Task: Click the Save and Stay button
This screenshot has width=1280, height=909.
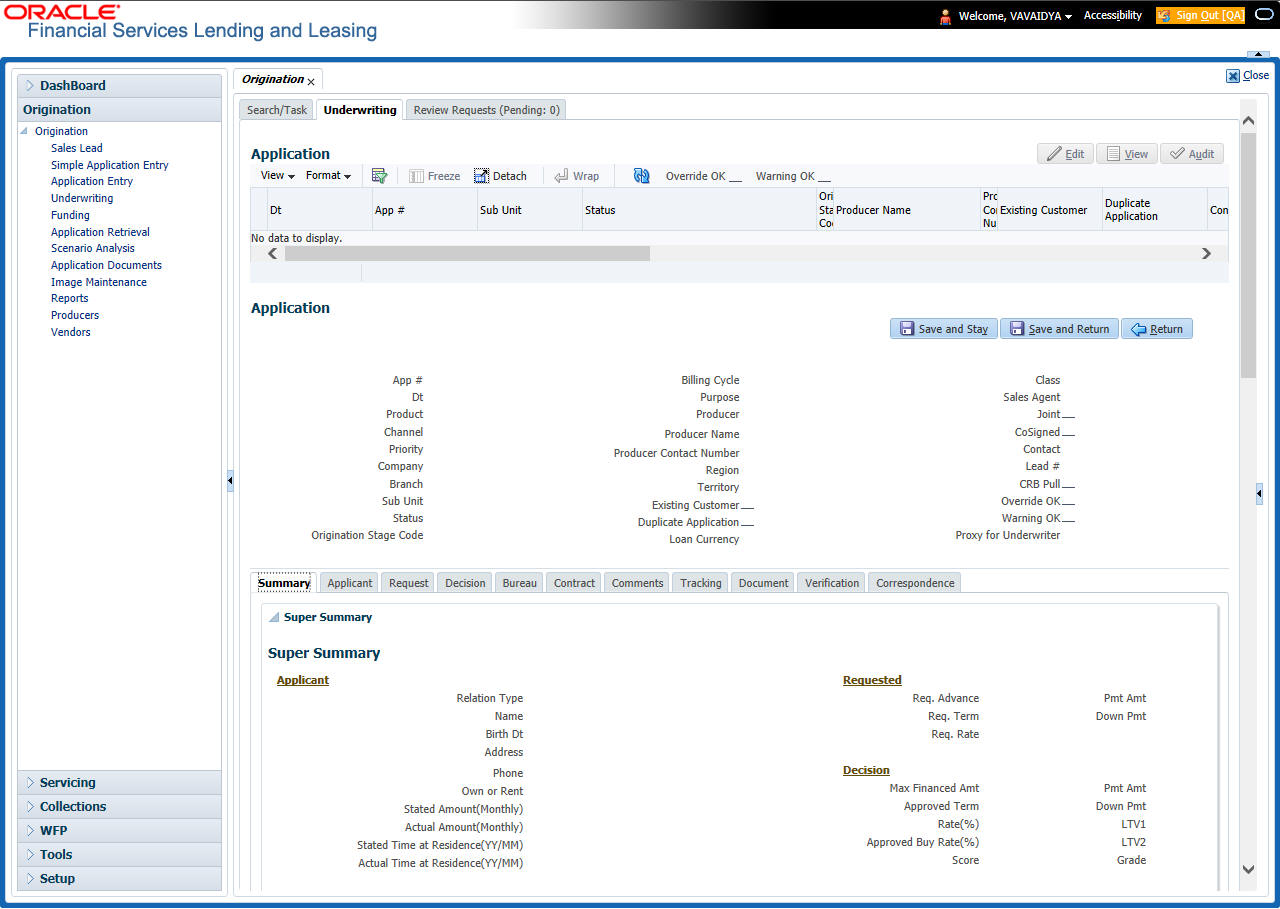Action: [943, 329]
